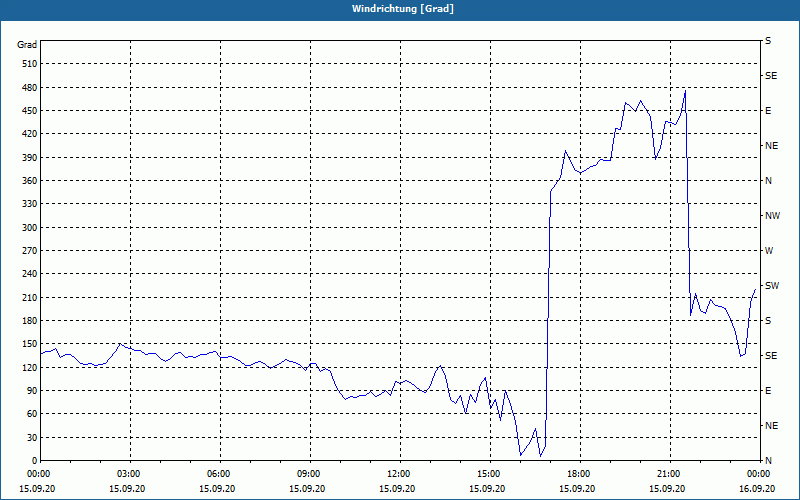Viewport: 800px width, 500px height.
Task: Select the 270 left axis value
Action: click(x=30, y=251)
